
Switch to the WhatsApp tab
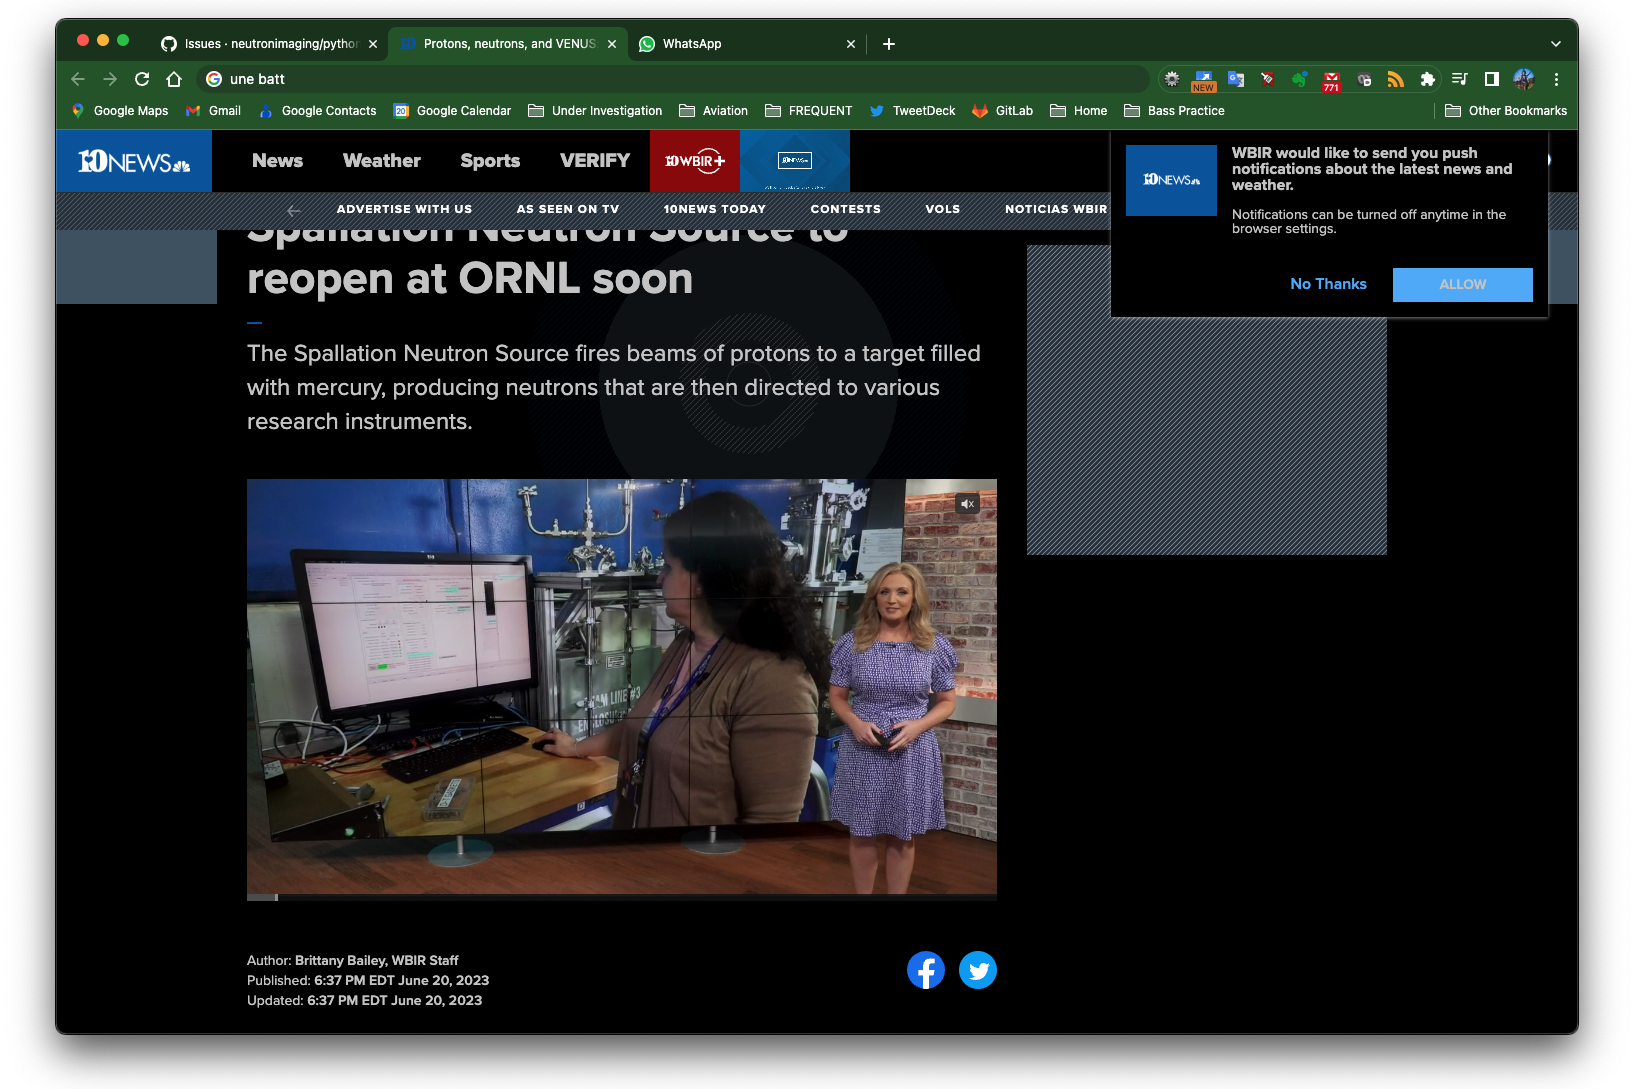coord(740,44)
